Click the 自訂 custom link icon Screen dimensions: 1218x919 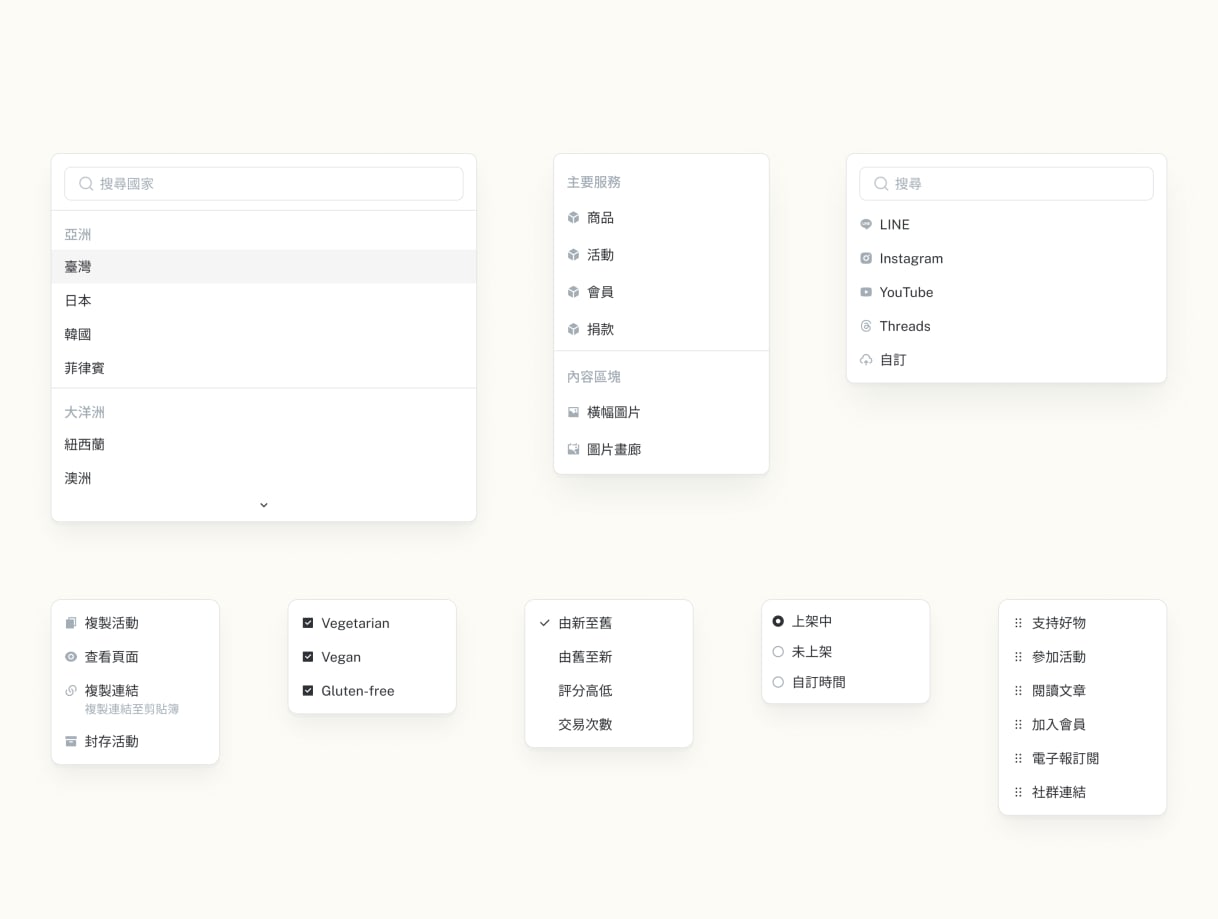click(865, 360)
